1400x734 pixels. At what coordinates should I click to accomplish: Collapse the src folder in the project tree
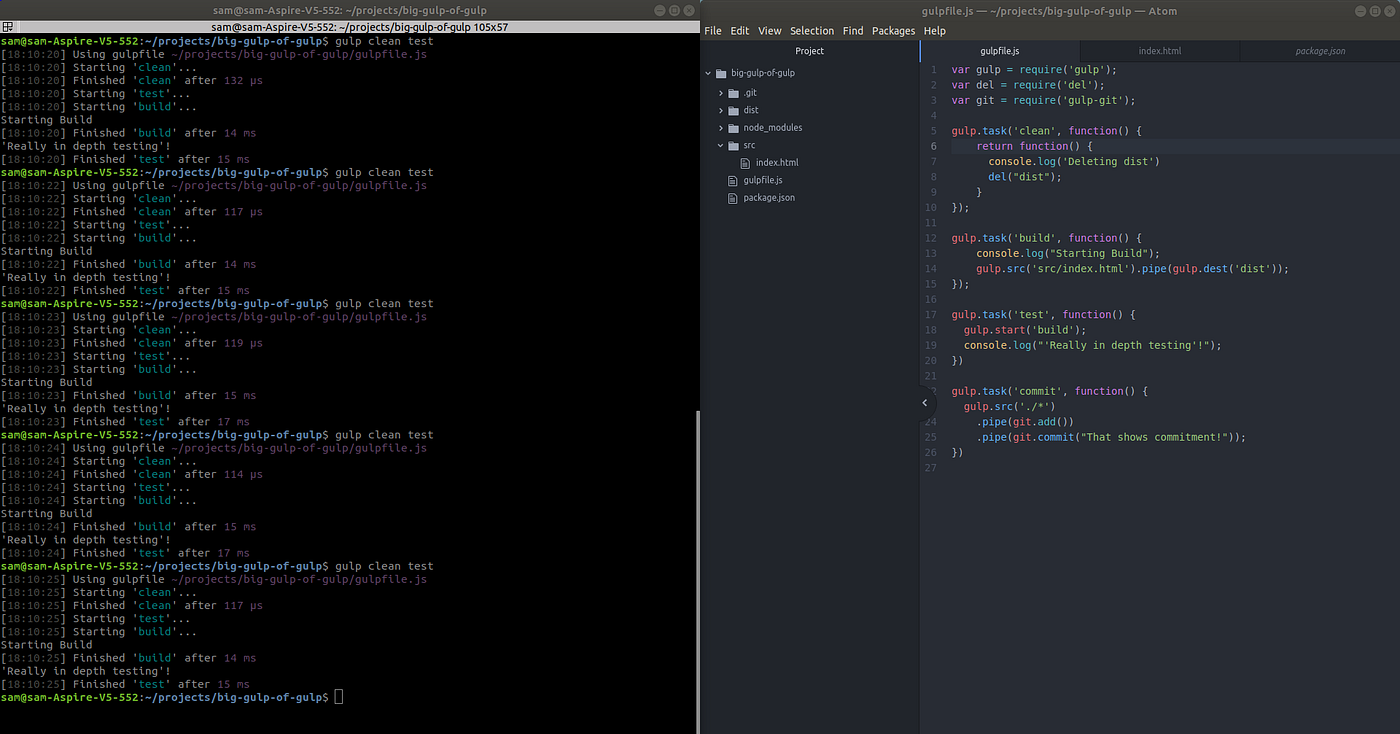[720, 144]
